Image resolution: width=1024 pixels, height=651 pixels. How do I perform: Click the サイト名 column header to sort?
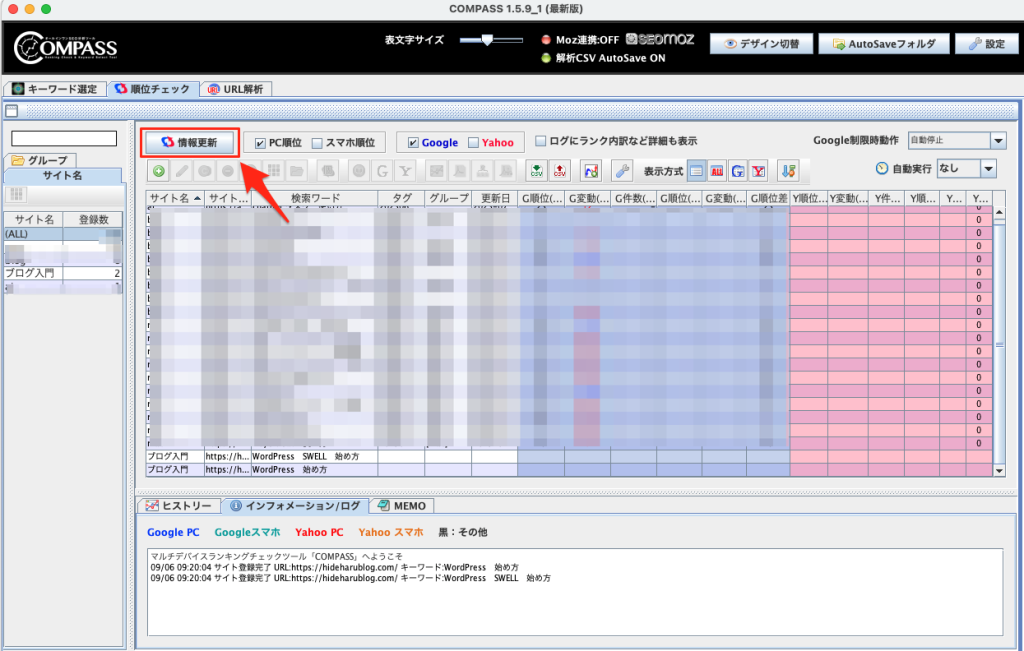pyautogui.click(x=174, y=198)
